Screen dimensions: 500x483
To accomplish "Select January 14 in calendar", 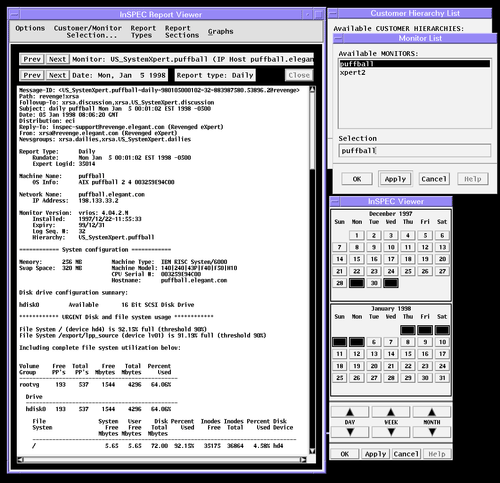I will coord(391,354).
